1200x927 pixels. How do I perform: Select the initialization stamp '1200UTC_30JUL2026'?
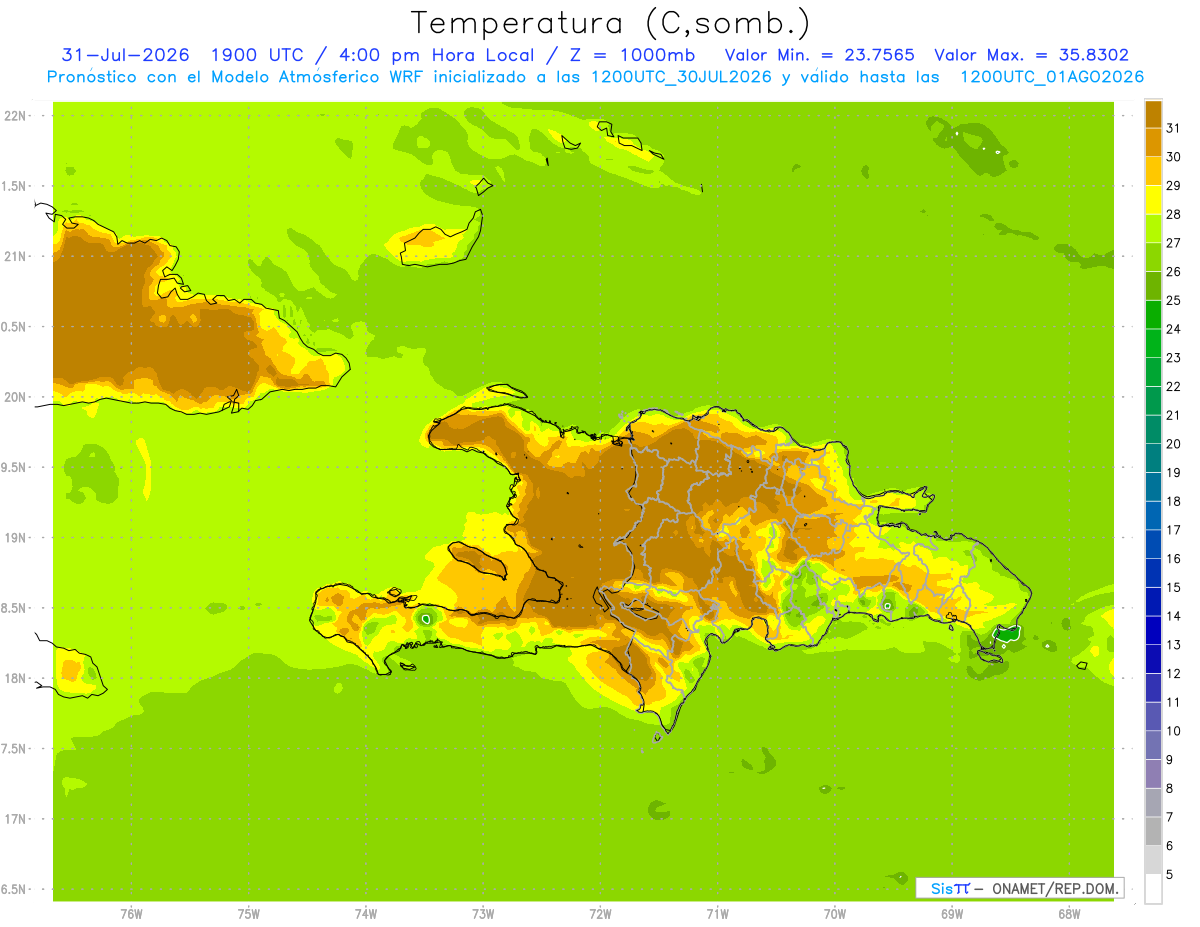tap(682, 77)
